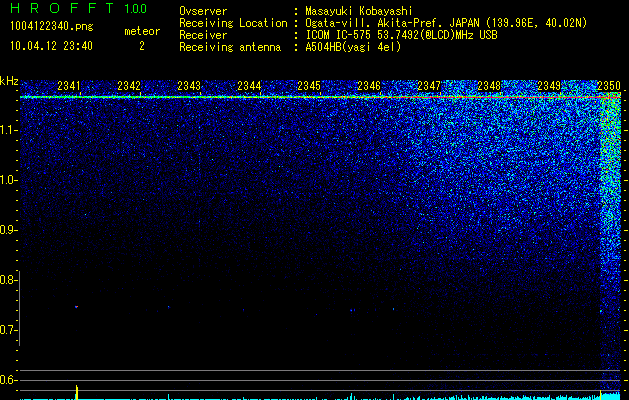Click time axis marker 2342
This screenshot has height=400, width=629.
pyautogui.click(x=129, y=86)
